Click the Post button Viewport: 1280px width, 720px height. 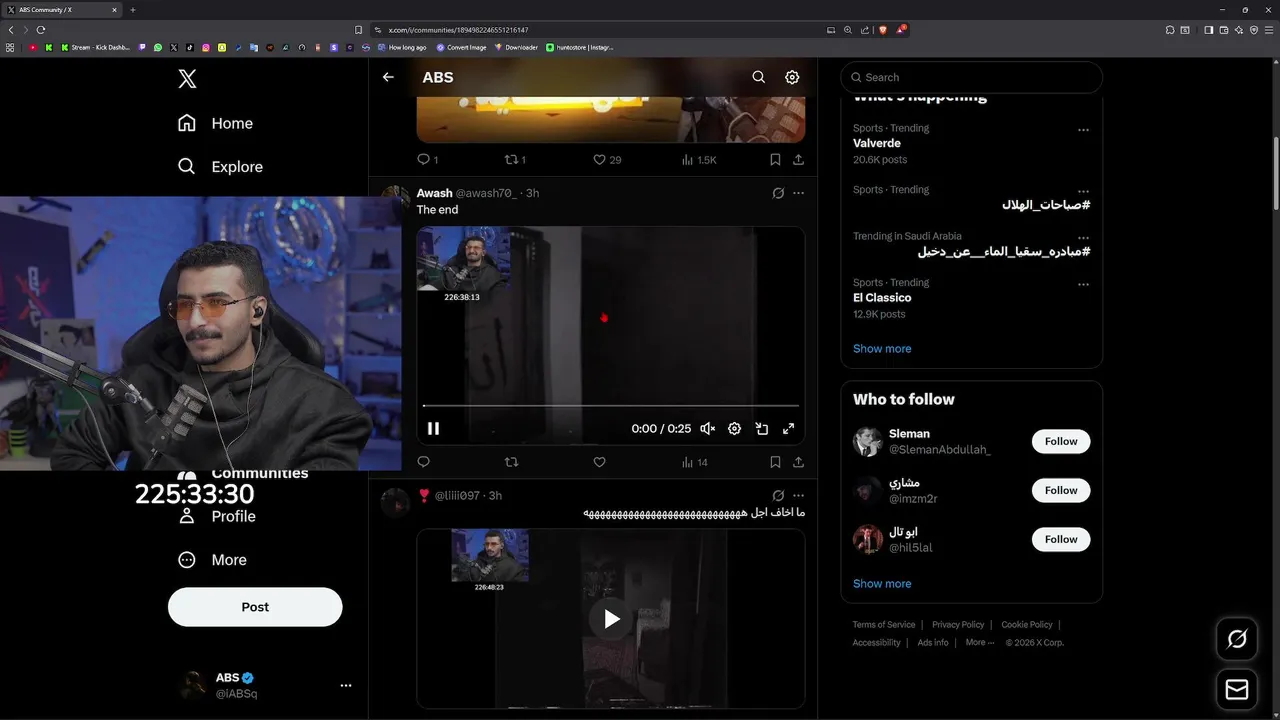pos(255,607)
